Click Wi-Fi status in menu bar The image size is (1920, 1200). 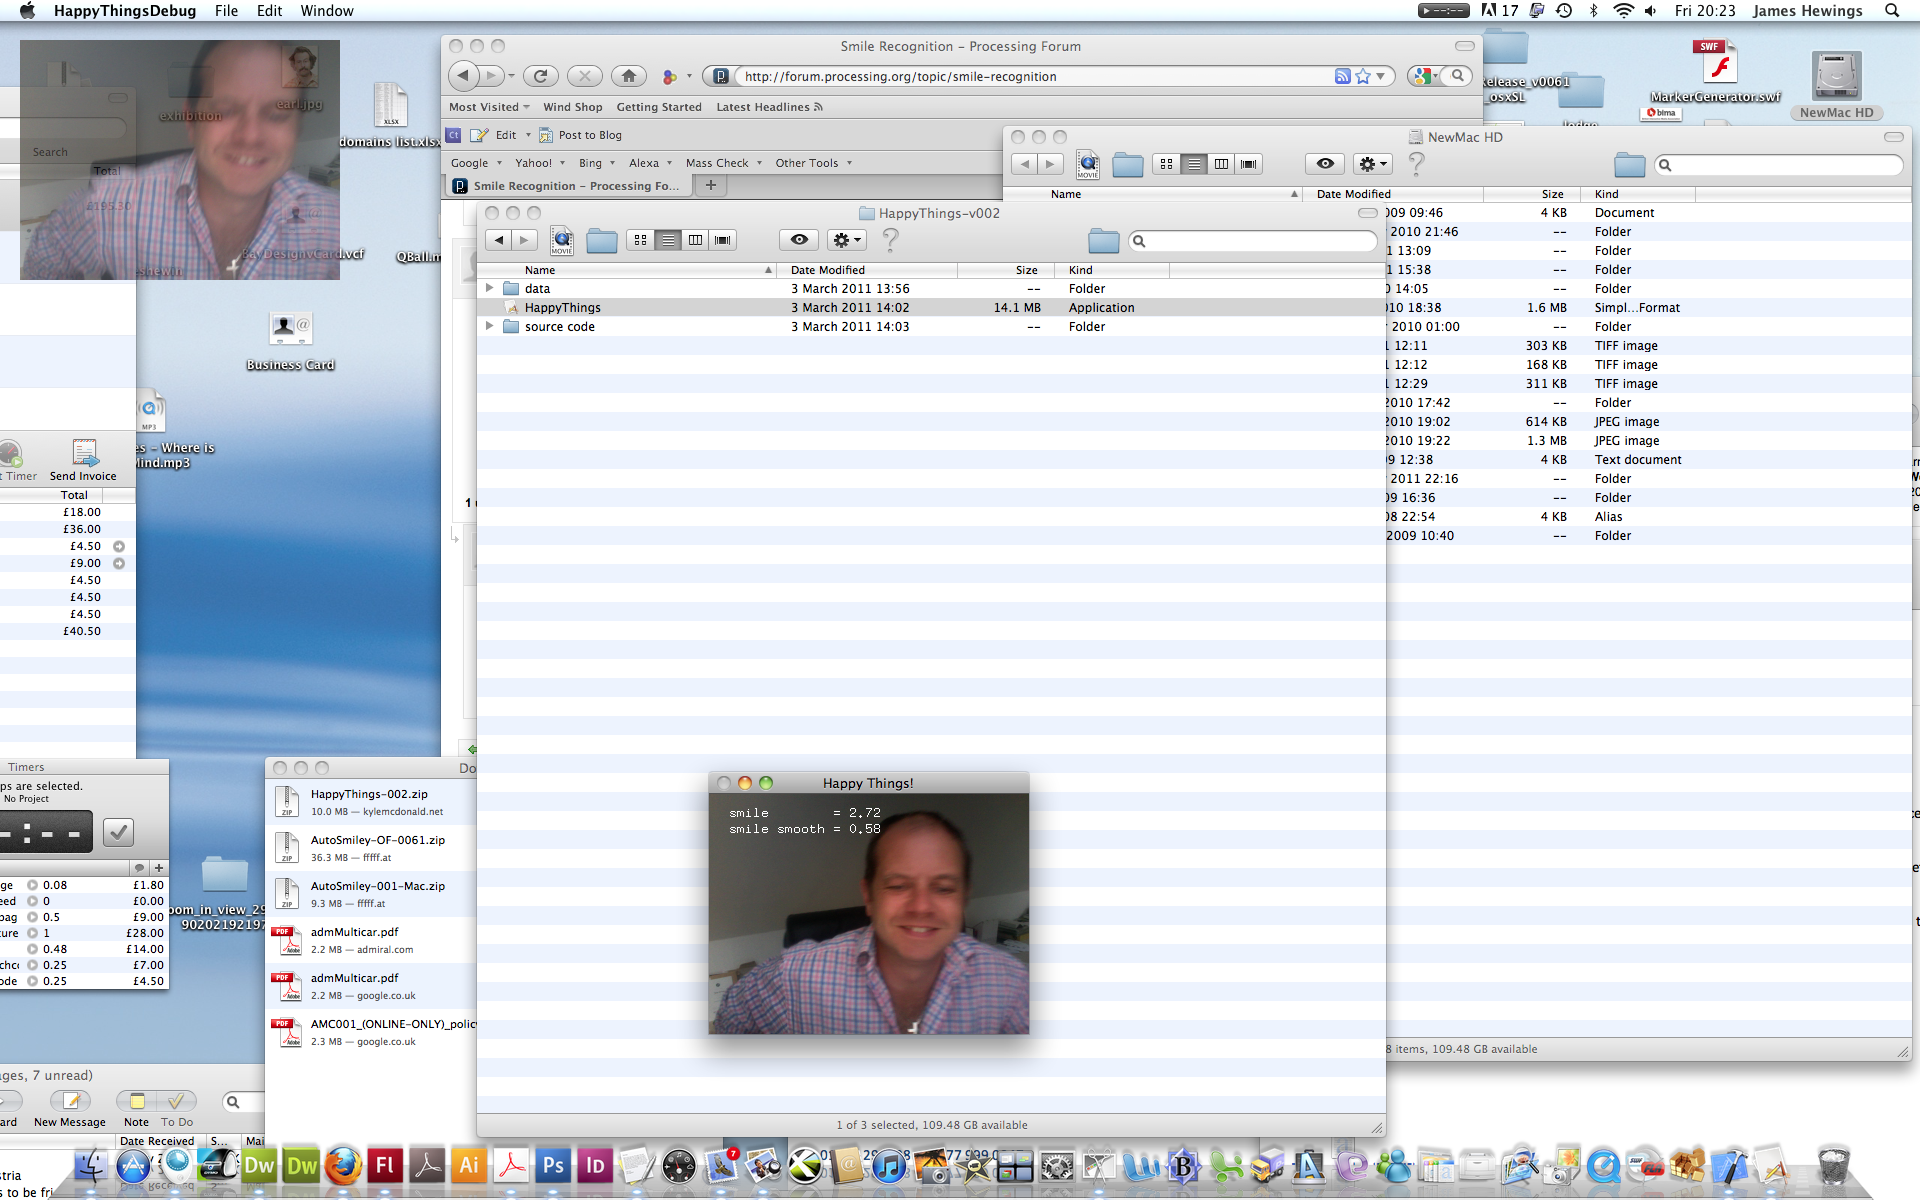[x=1622, y=11]
